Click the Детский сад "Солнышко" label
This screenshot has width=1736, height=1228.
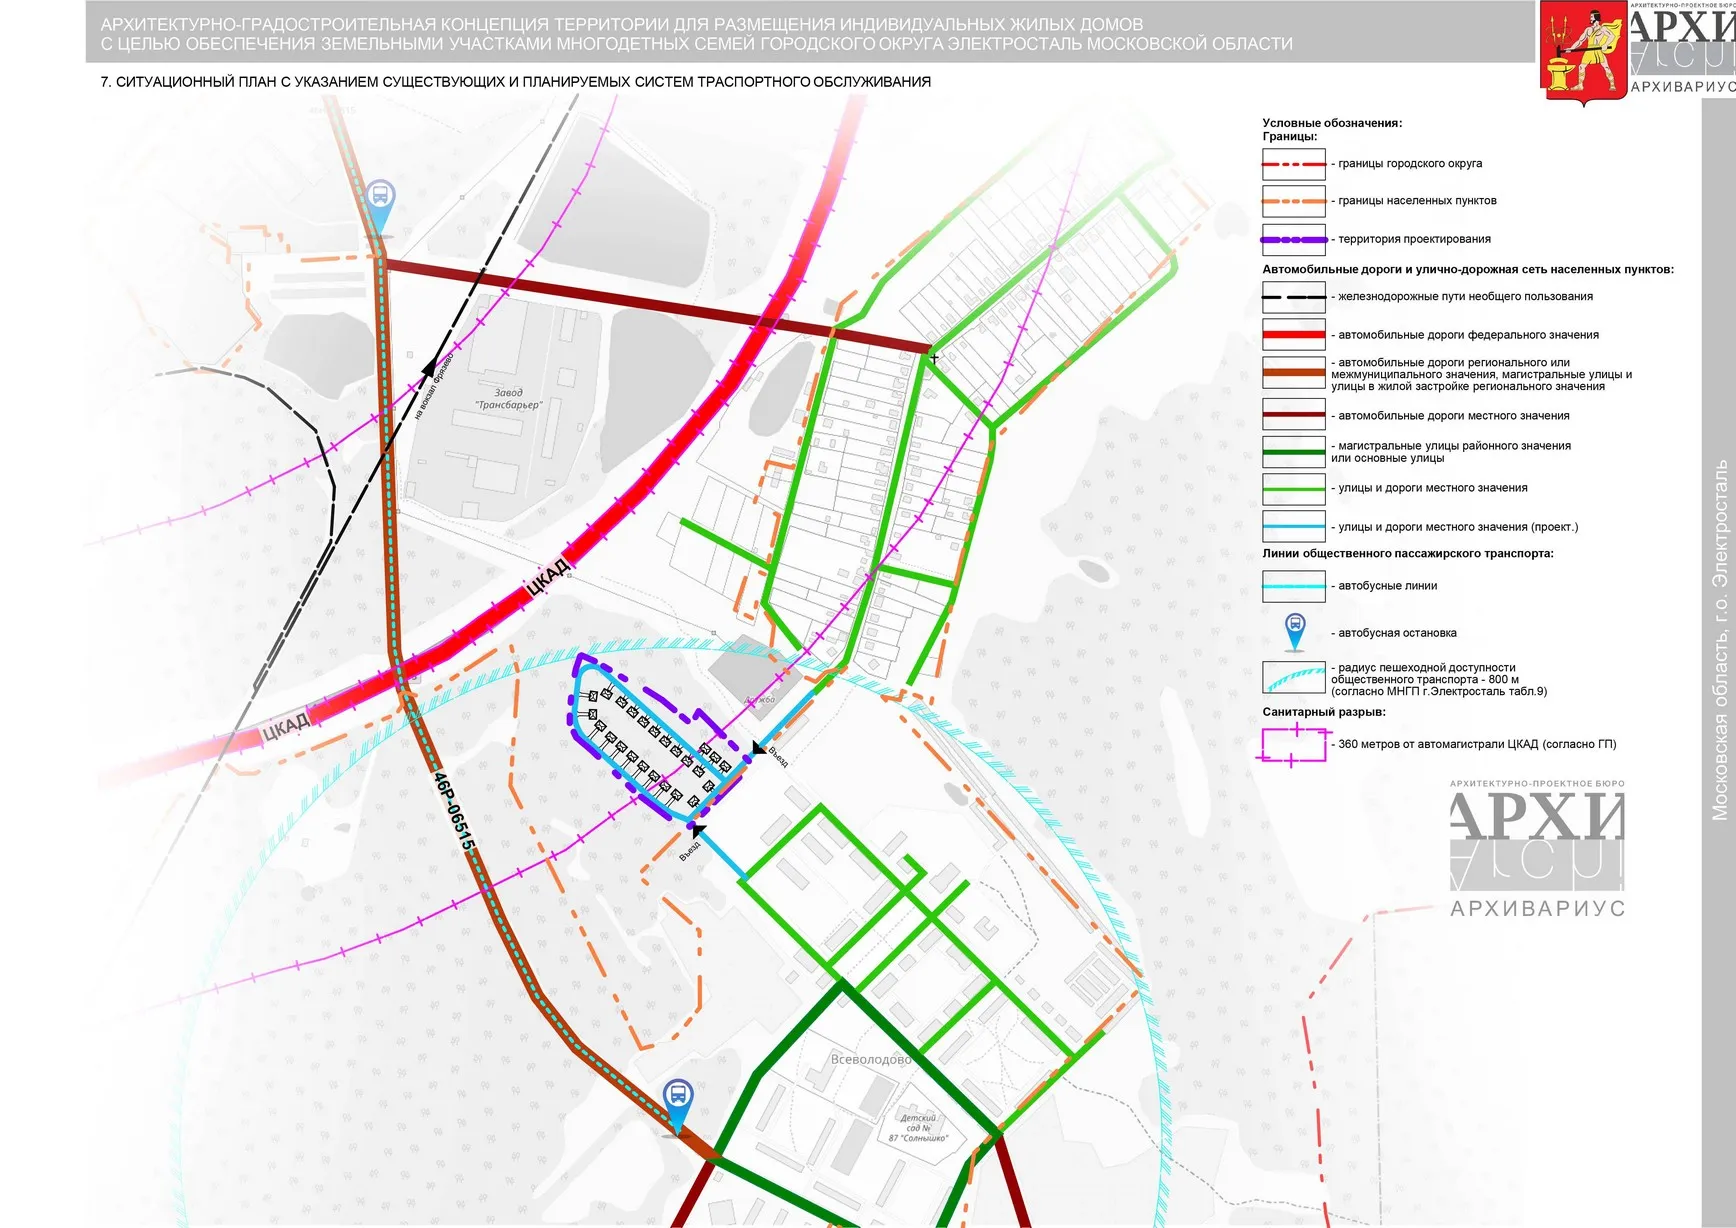[x=918, y=1128]
